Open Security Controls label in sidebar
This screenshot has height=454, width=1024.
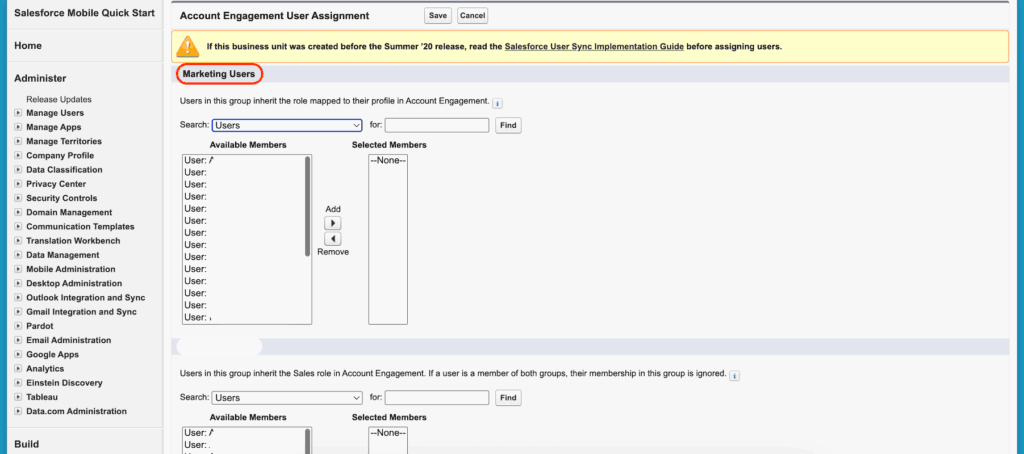click(61, 199)
